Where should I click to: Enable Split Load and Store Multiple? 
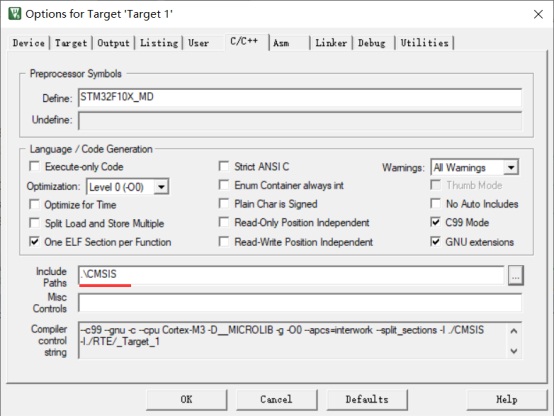34,223
